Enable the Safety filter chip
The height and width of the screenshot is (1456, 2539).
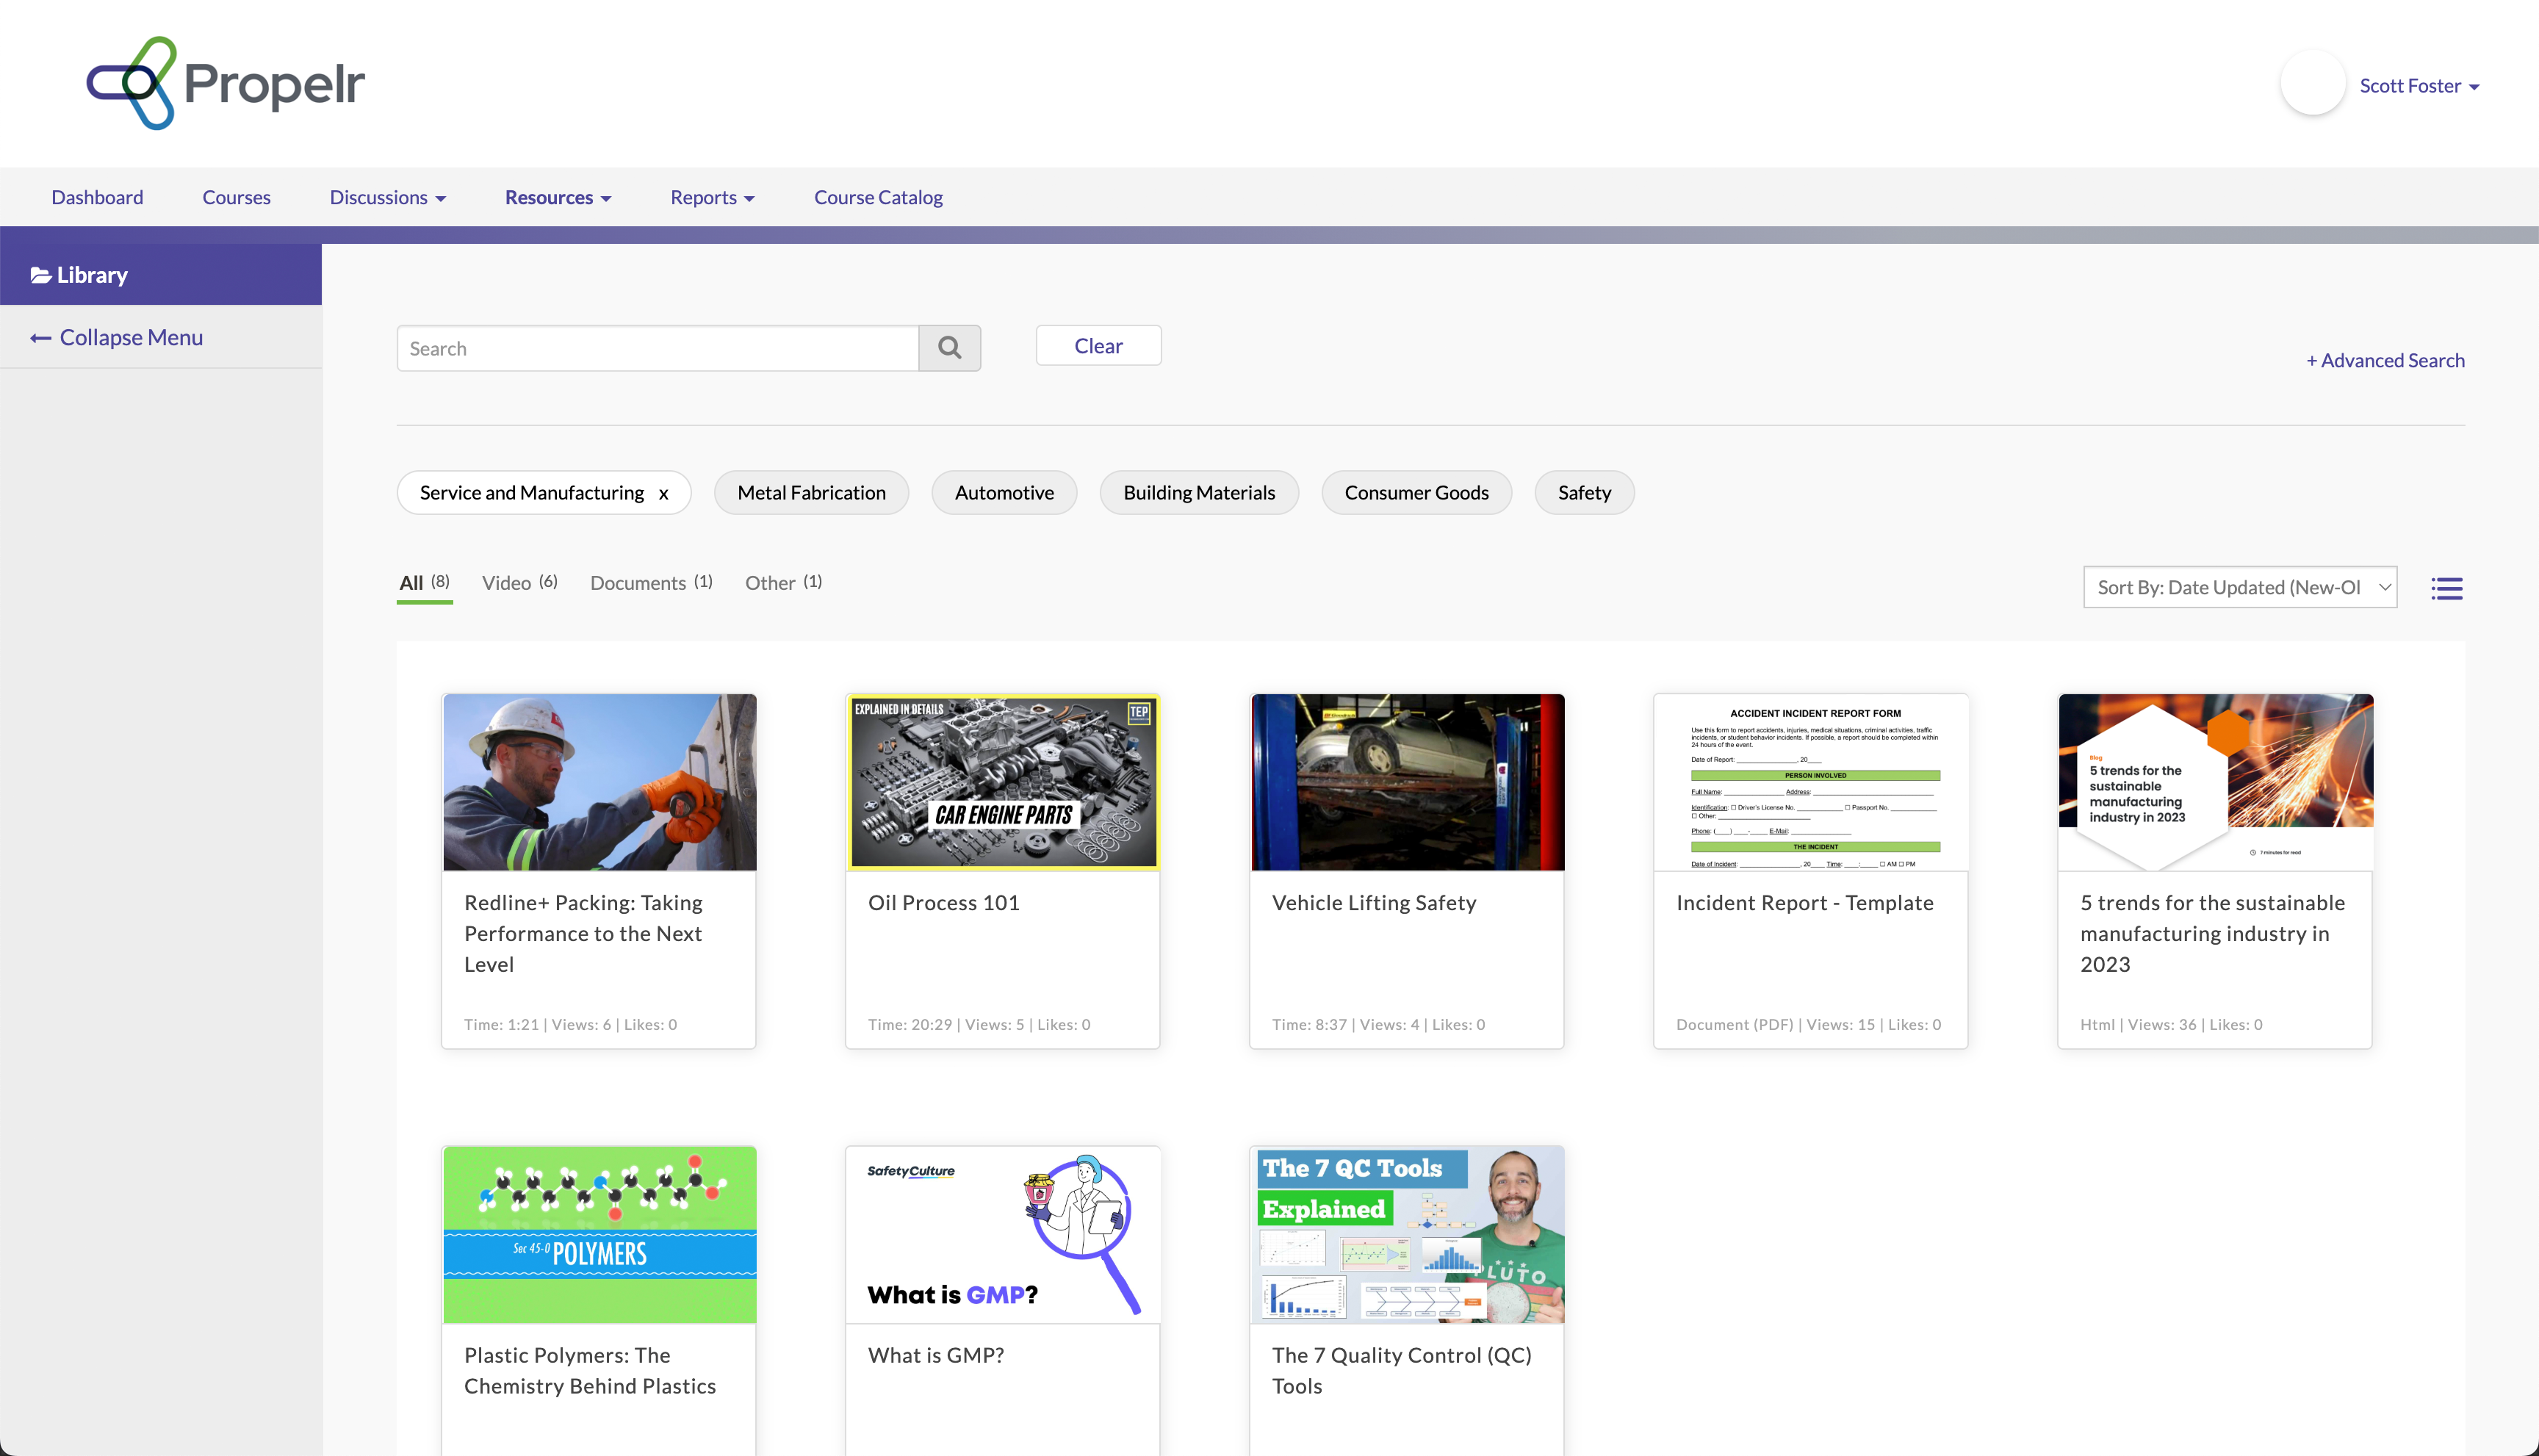pos(1583,493)
